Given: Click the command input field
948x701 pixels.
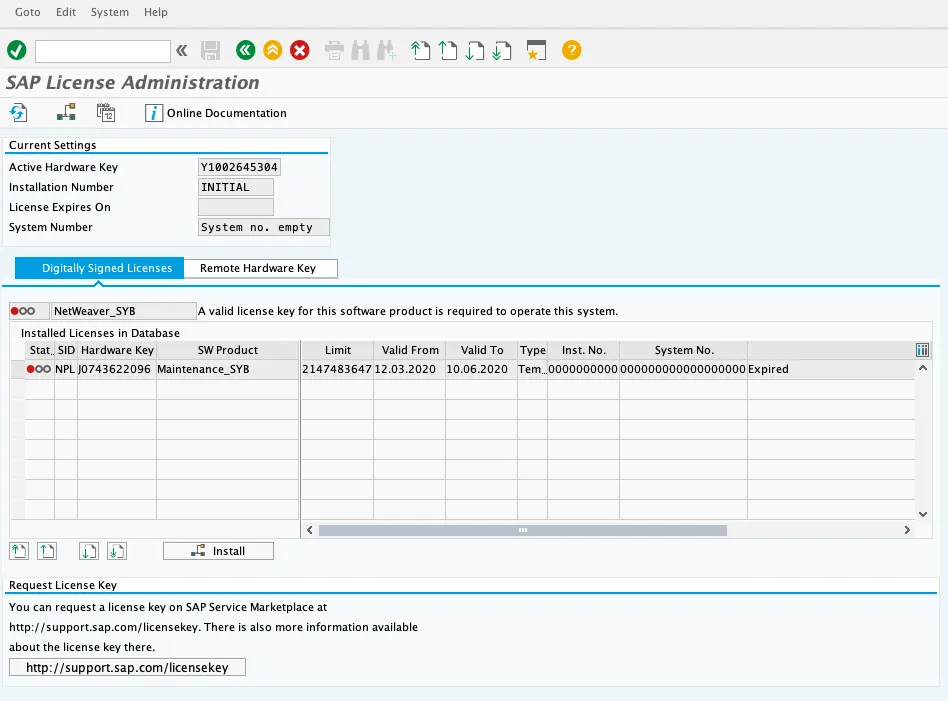Looking at the screenshot, I should pyautogui.click(x=102, y=50).
